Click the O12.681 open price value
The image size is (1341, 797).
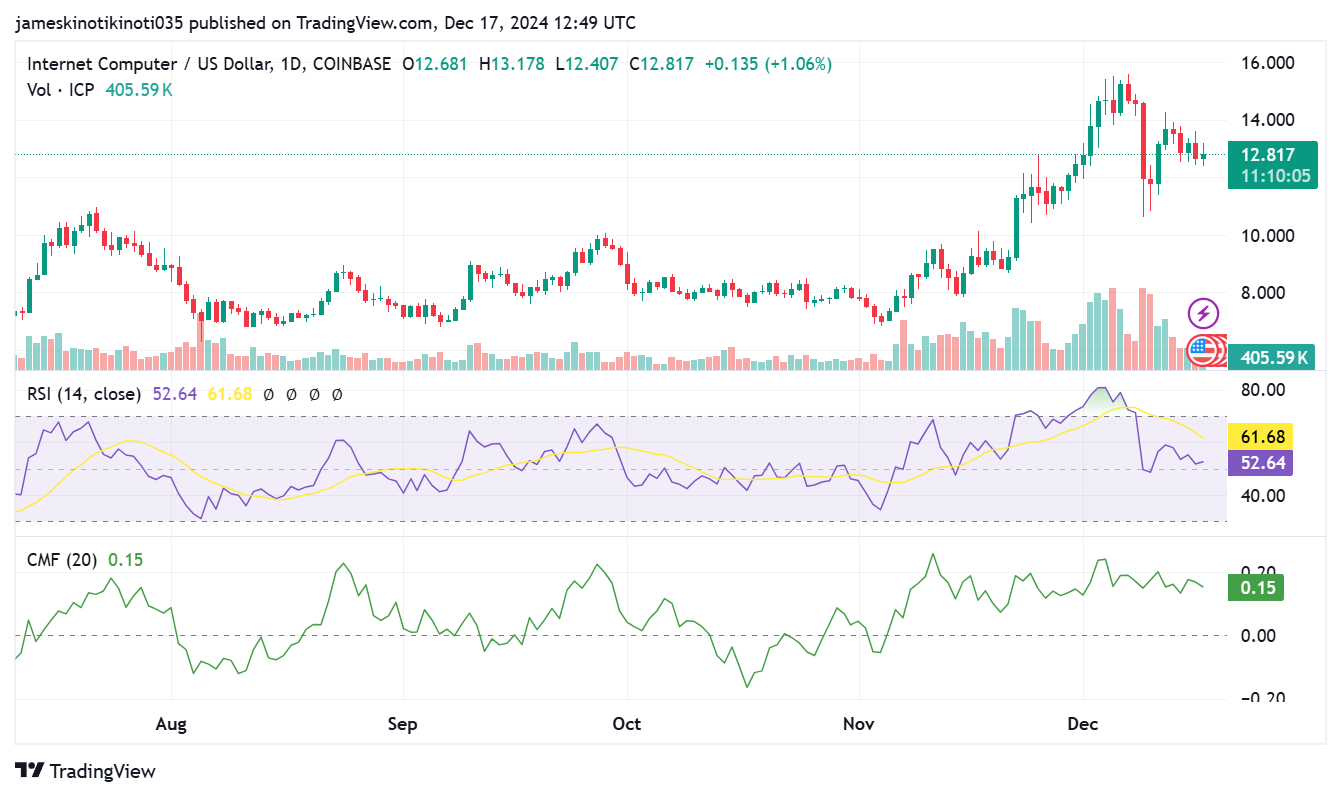(x=436, y=64)
